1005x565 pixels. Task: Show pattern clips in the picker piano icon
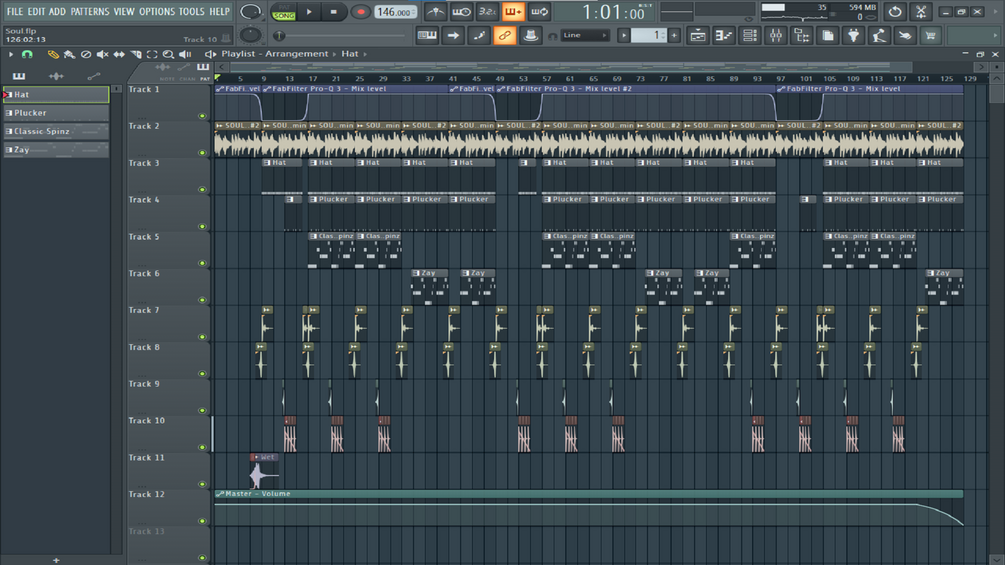point(19,76)
